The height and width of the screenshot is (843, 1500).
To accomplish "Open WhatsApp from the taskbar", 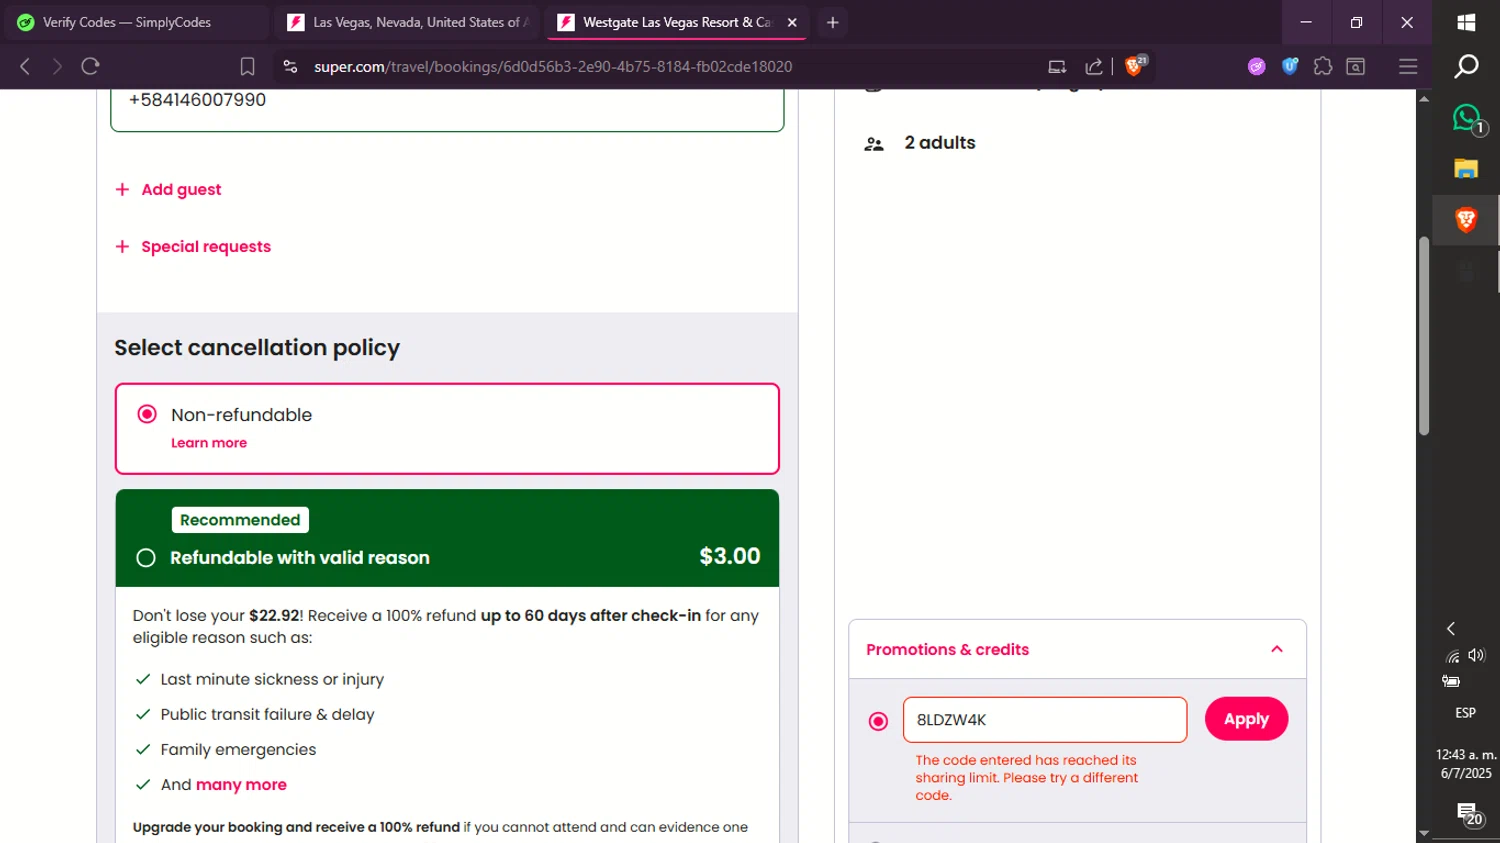I will pyautogui.click(x=1466, y=118).
